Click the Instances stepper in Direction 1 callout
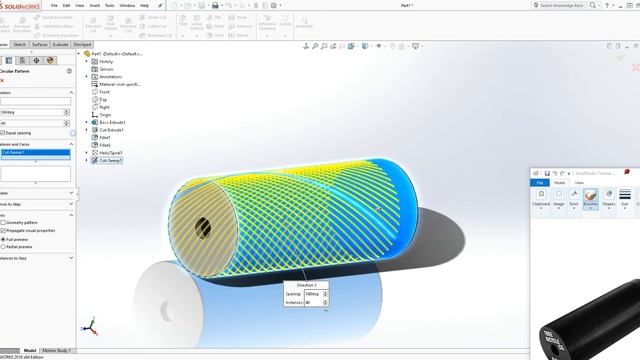Image resolution: width=640 pixels, height=360 pixels. click(x=325, y=303)
